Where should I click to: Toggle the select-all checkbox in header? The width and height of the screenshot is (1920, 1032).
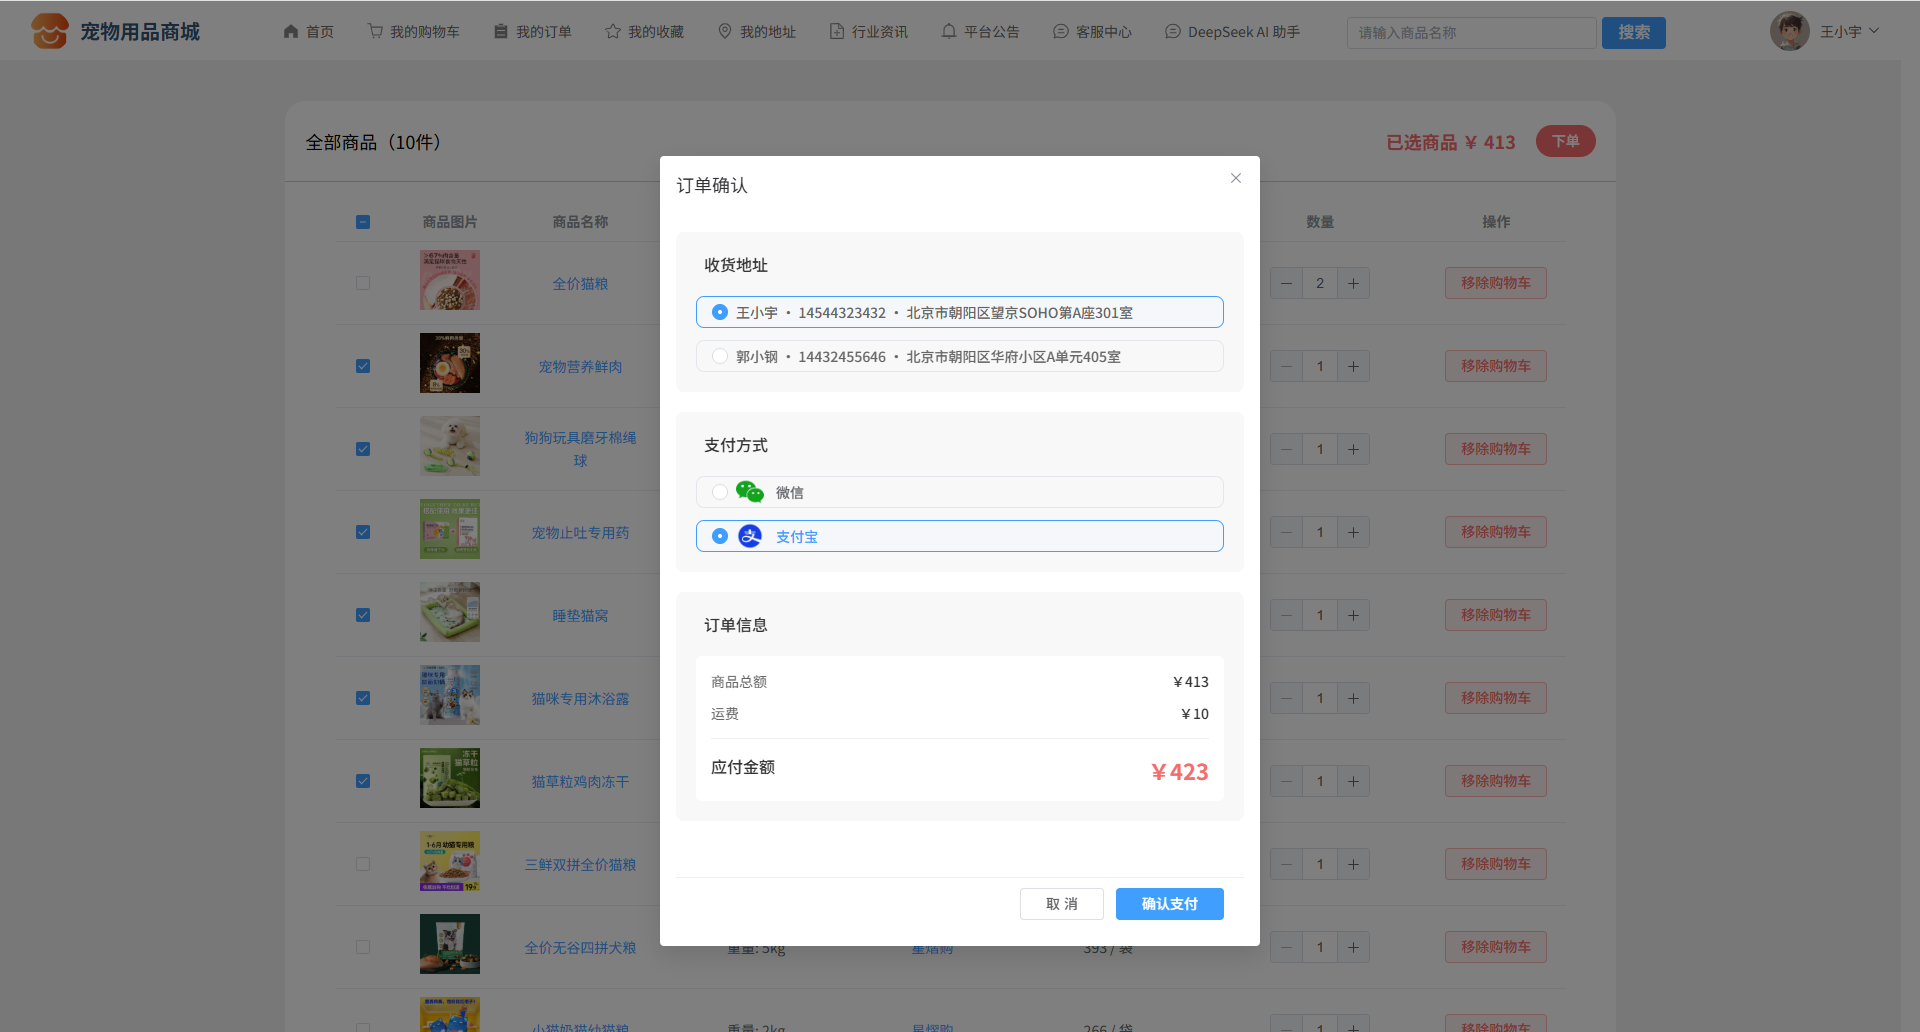click(363, 222)
